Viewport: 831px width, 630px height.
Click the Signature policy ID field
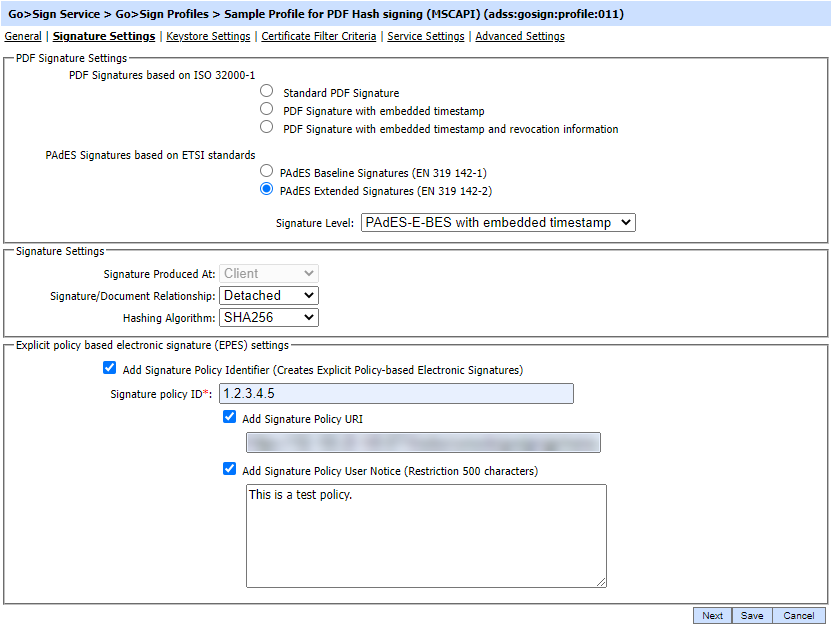coord(396,394)
